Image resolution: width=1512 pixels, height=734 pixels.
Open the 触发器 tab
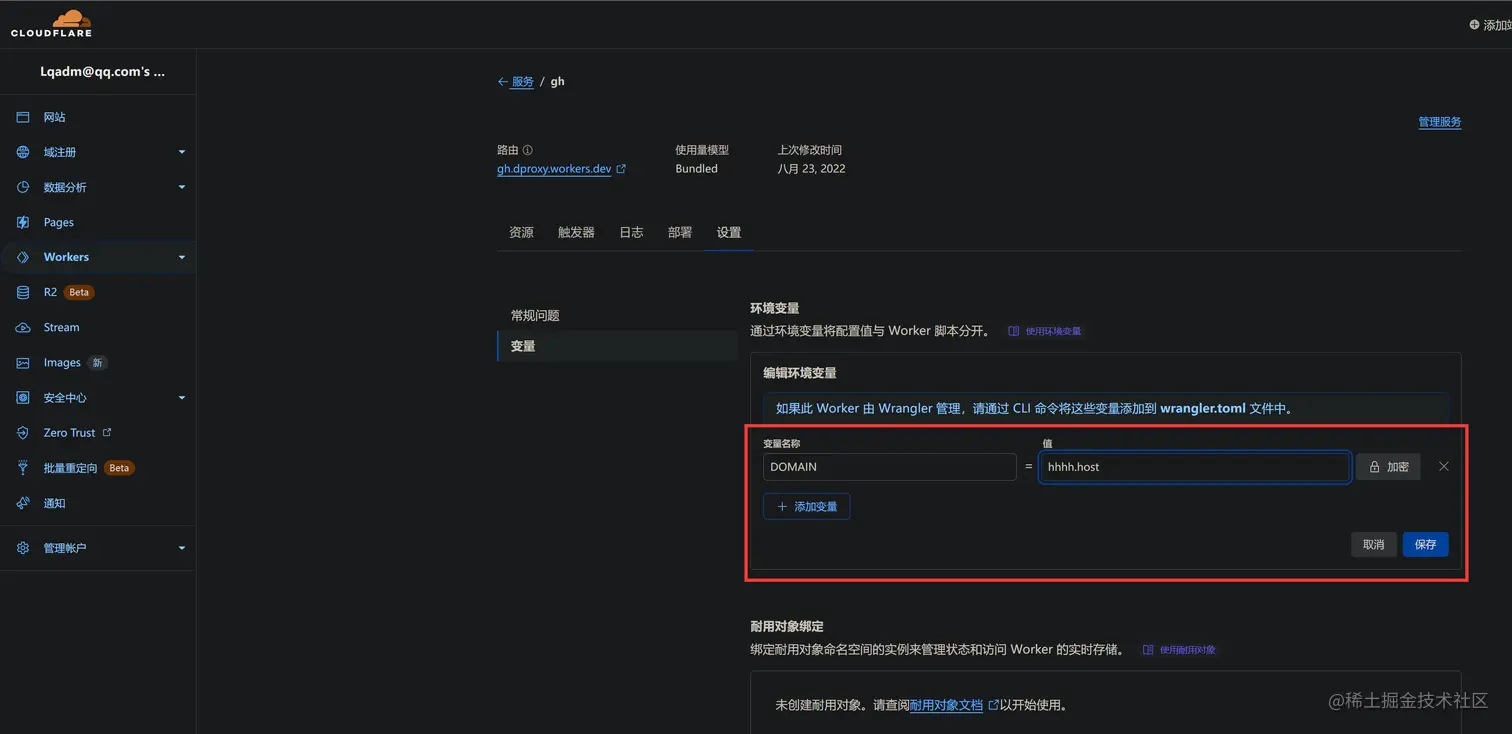click(576, 232)
